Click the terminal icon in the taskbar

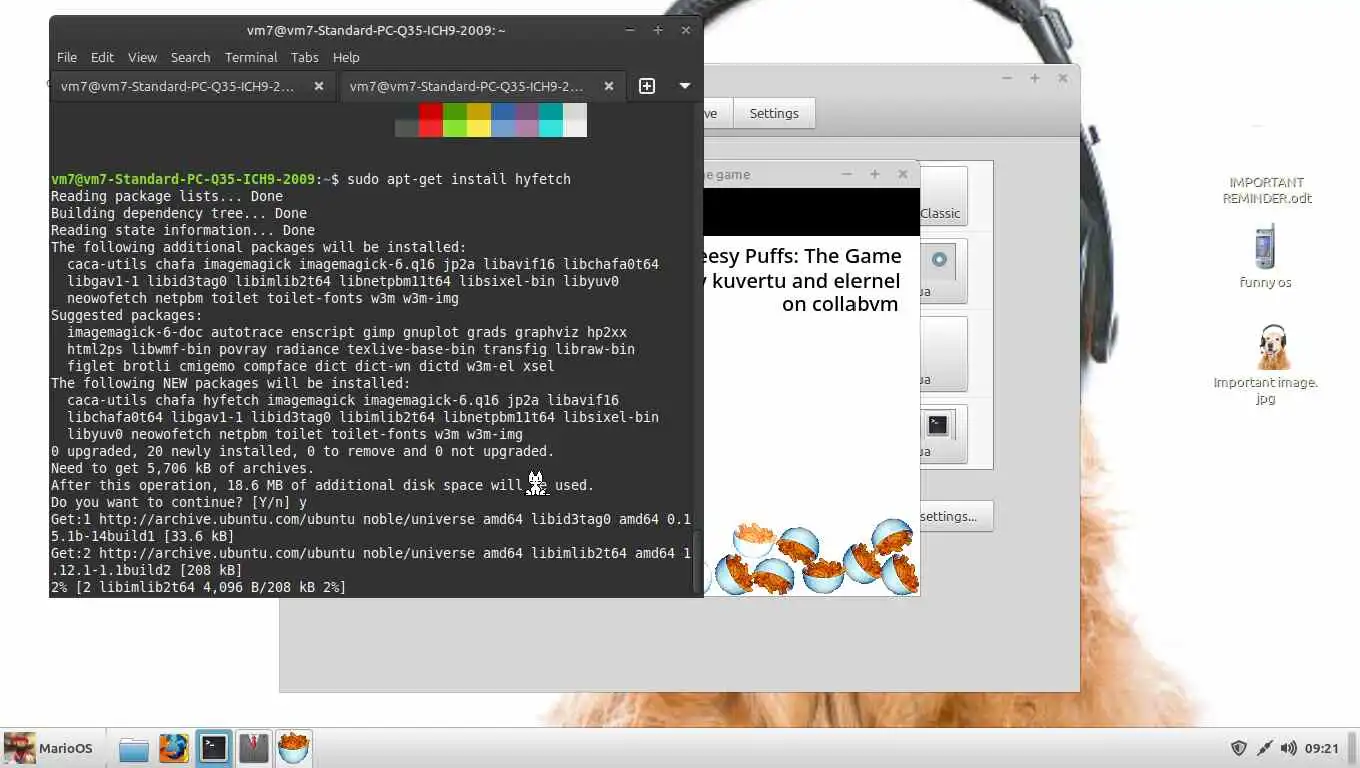pos(213,748)
